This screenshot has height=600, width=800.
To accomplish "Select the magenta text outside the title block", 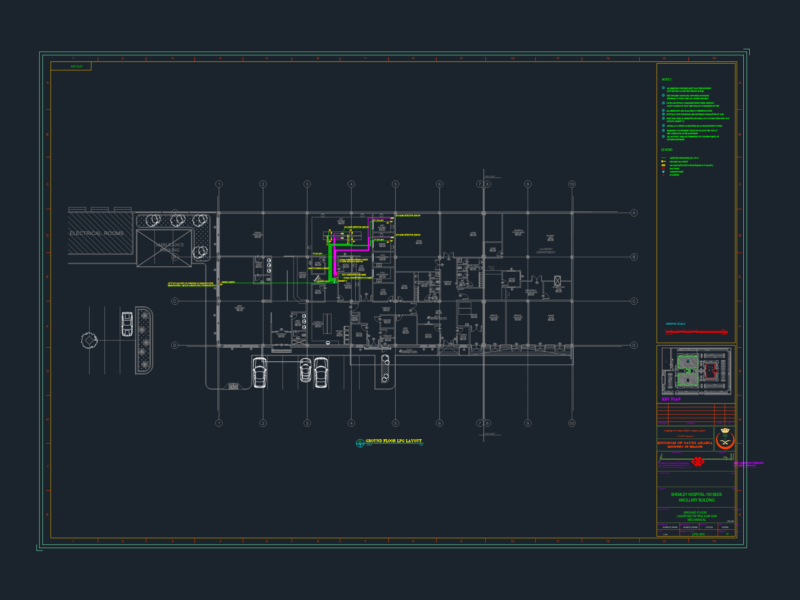I will point(748,464).
